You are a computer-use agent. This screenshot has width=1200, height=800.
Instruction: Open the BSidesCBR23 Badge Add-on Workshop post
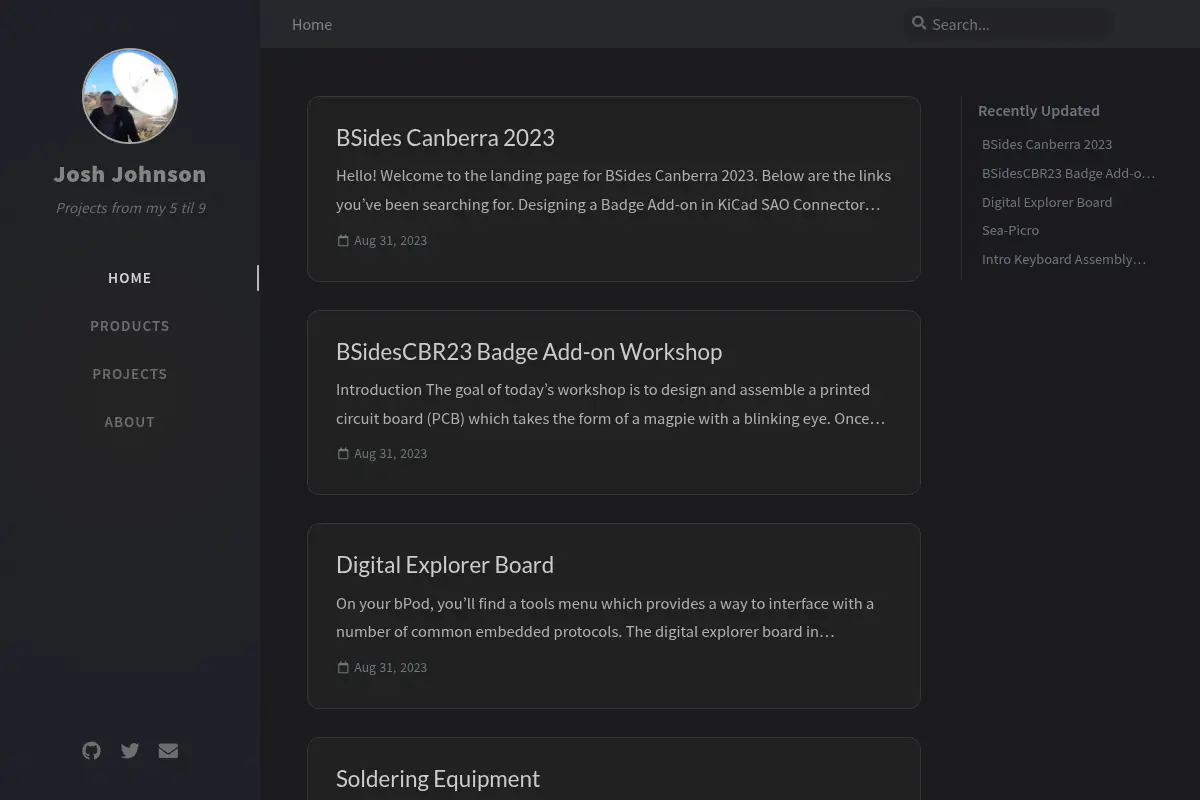tap(529, 352)
